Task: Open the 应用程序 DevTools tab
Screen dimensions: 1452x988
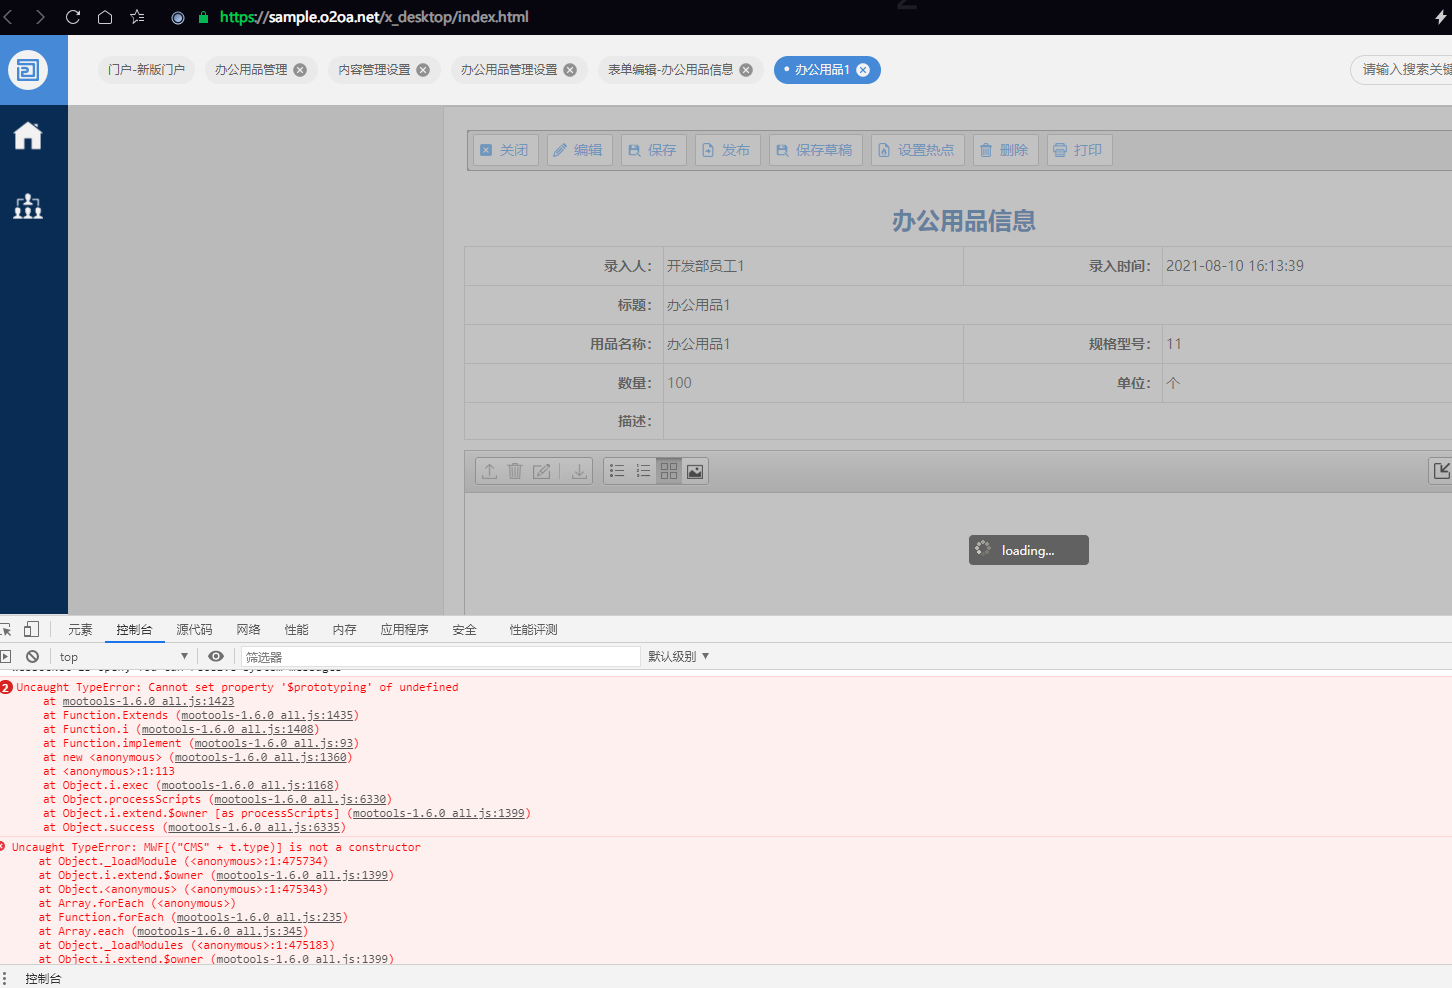Action: click(404, 630)
